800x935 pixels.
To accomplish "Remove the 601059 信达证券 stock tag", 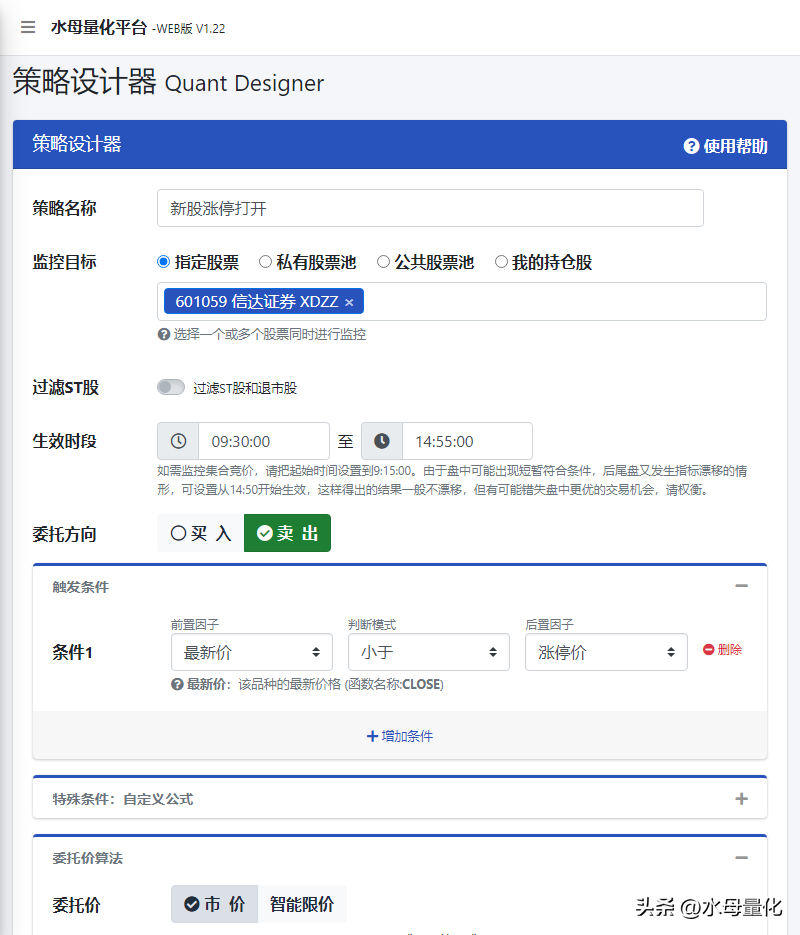I will [x=349, y=302].
